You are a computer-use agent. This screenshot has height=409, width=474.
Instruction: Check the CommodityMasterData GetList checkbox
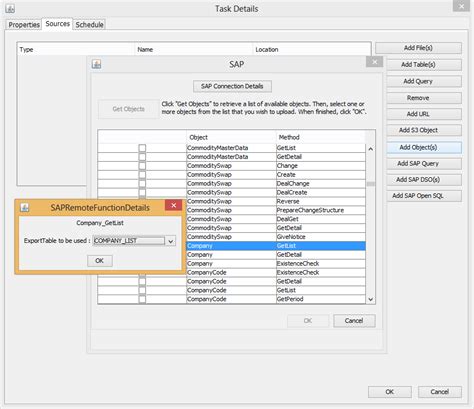[x=142, y=148]
